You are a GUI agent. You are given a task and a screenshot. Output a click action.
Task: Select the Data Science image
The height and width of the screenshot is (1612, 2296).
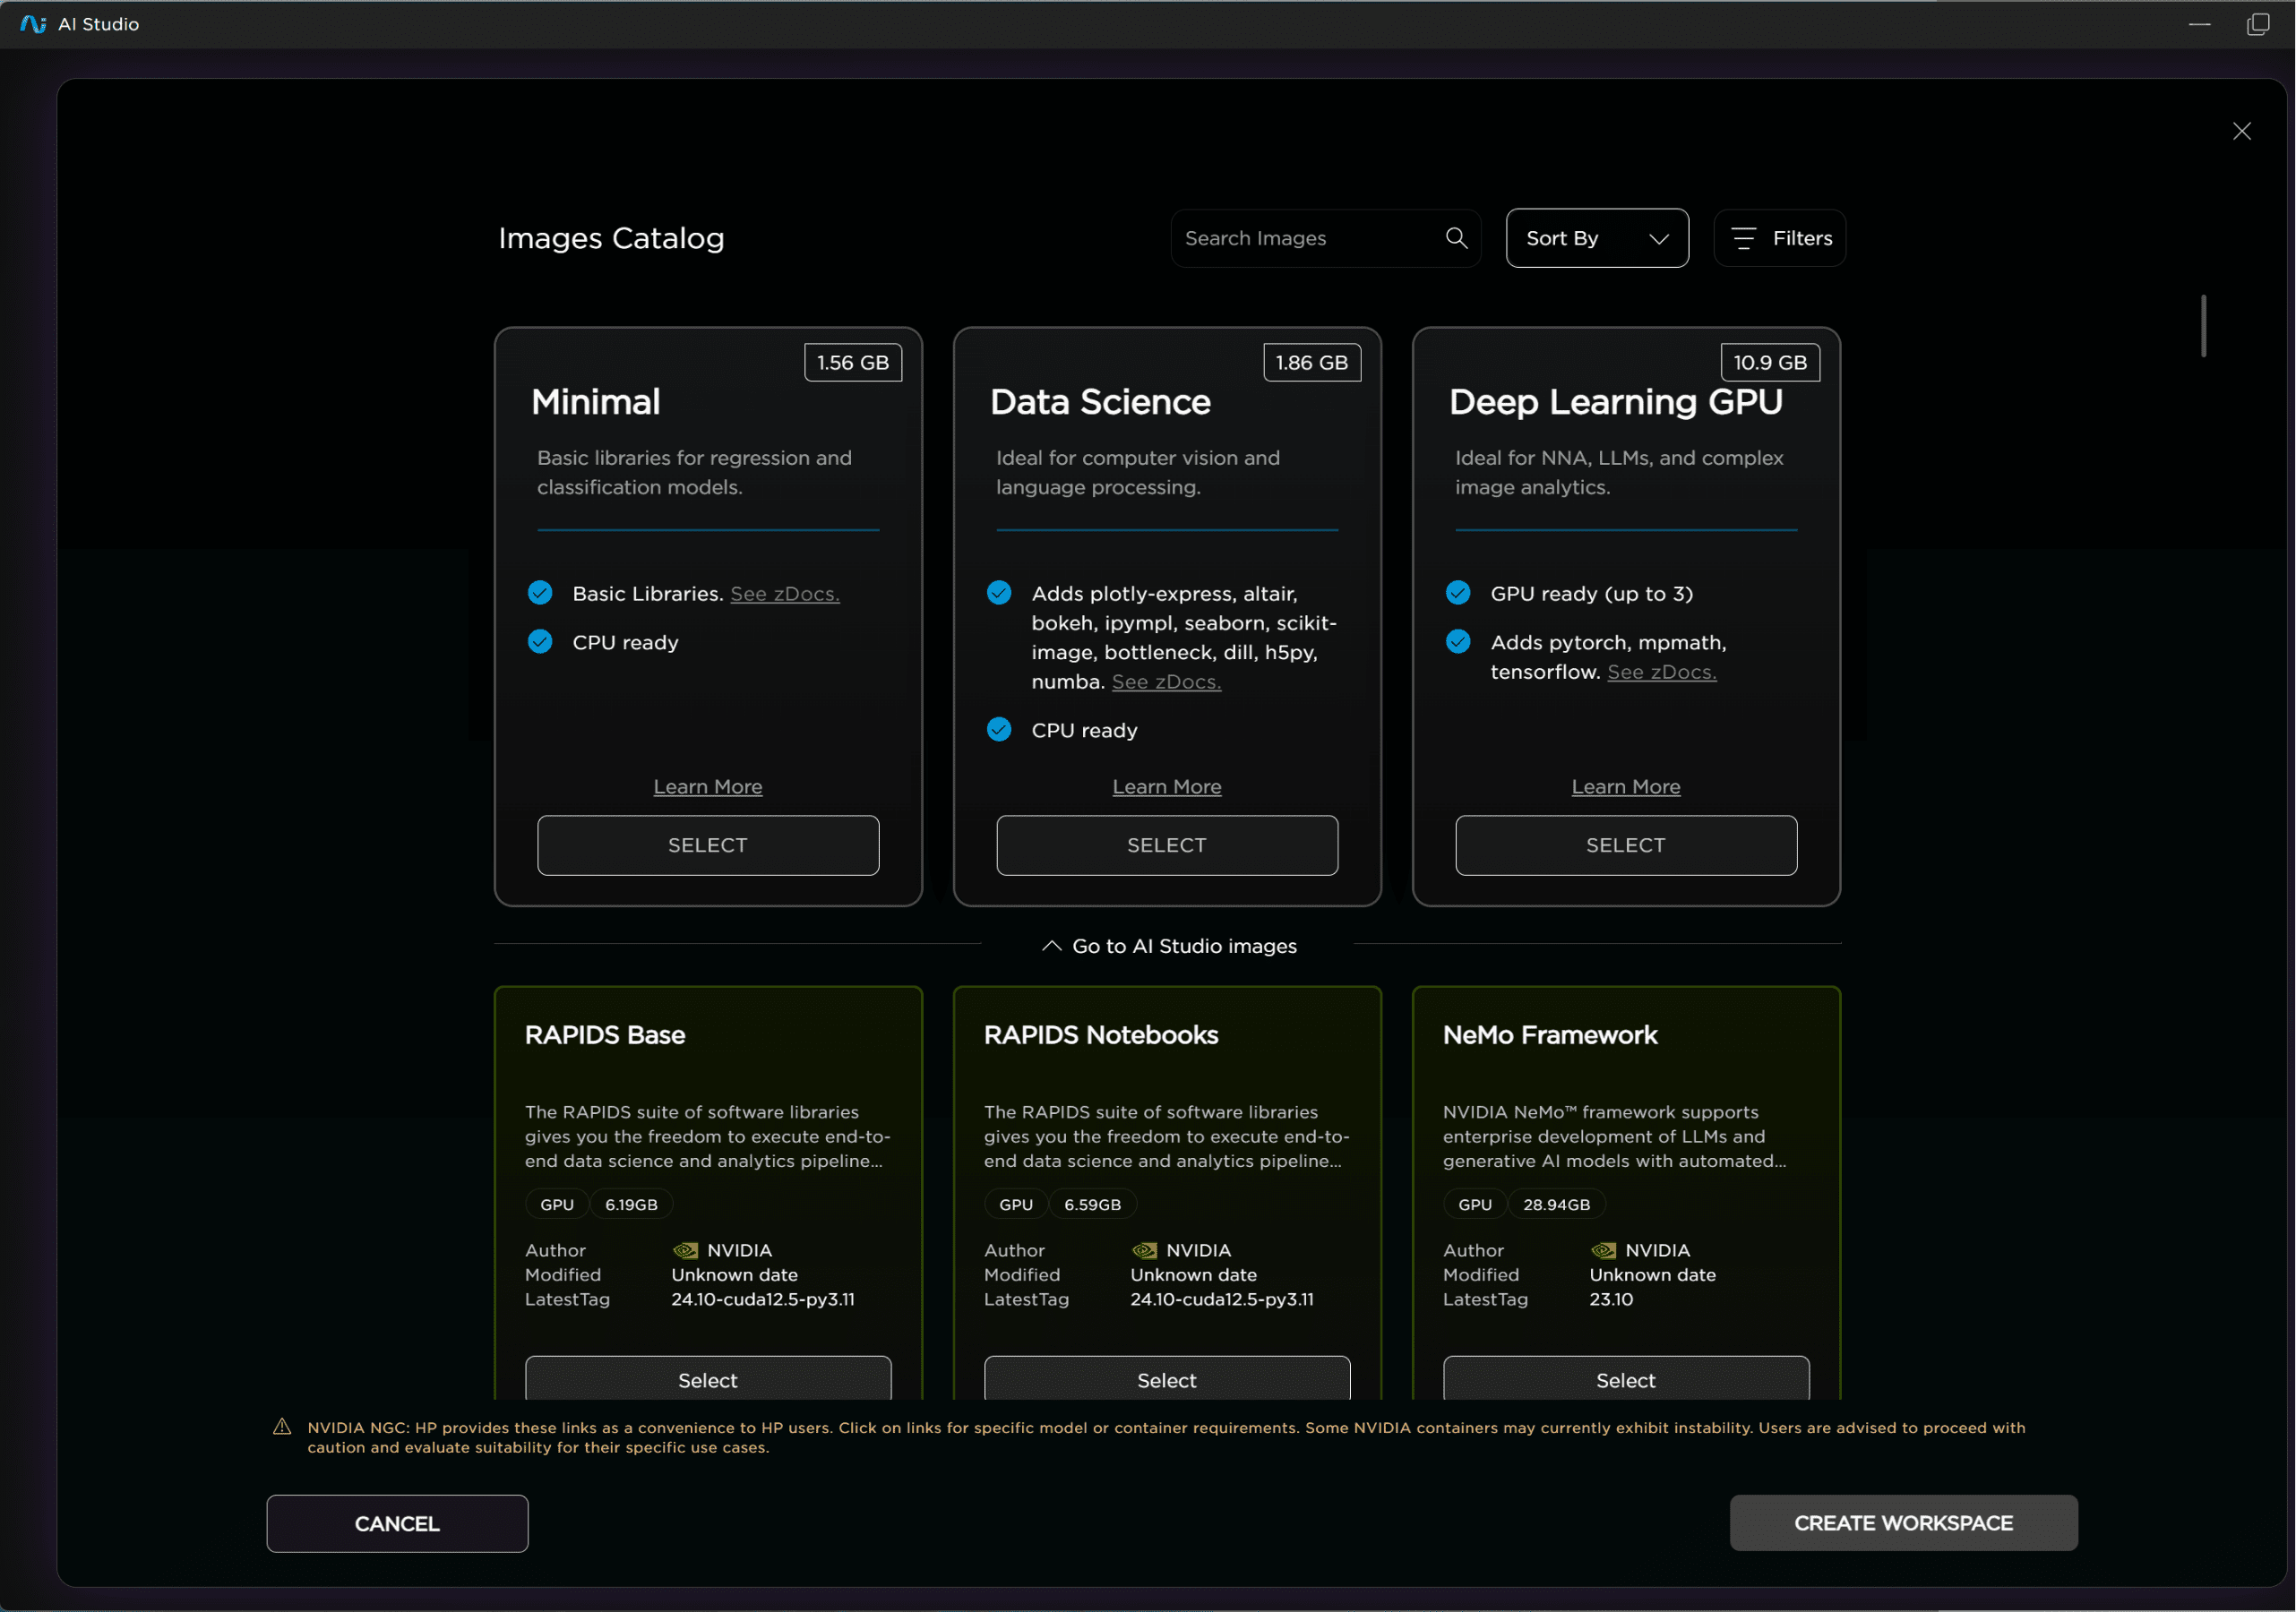(x=1166, y=845)
